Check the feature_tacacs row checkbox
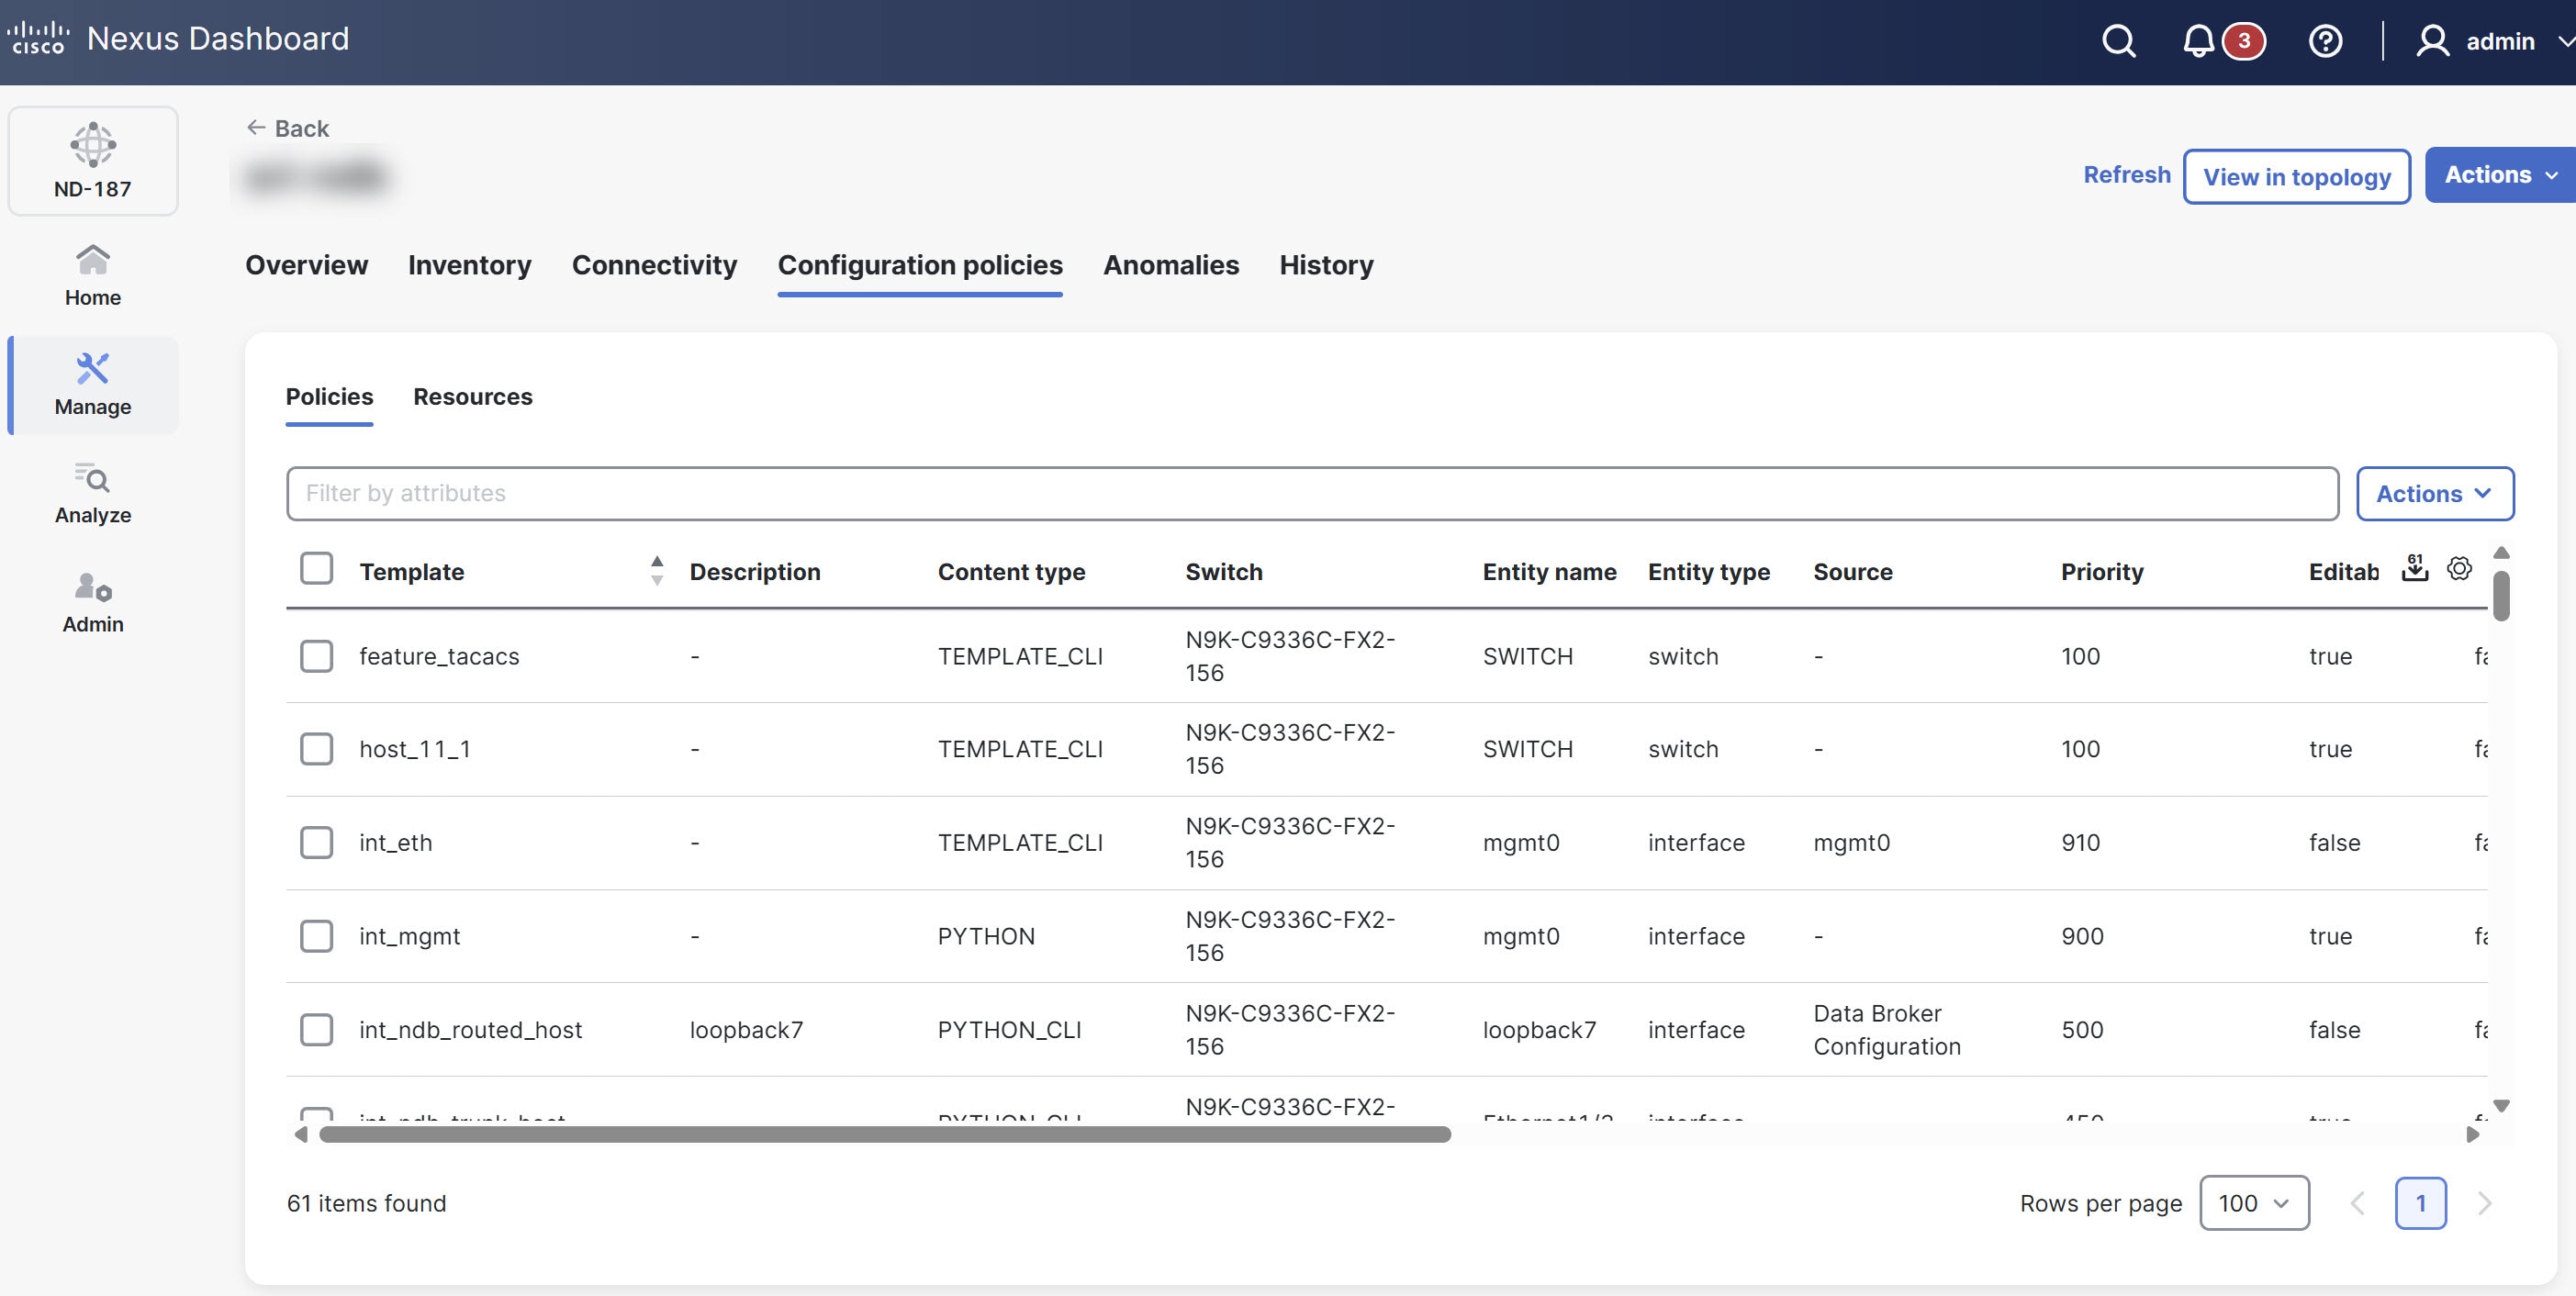The image size is (2576, 1296). pos(316,657)
